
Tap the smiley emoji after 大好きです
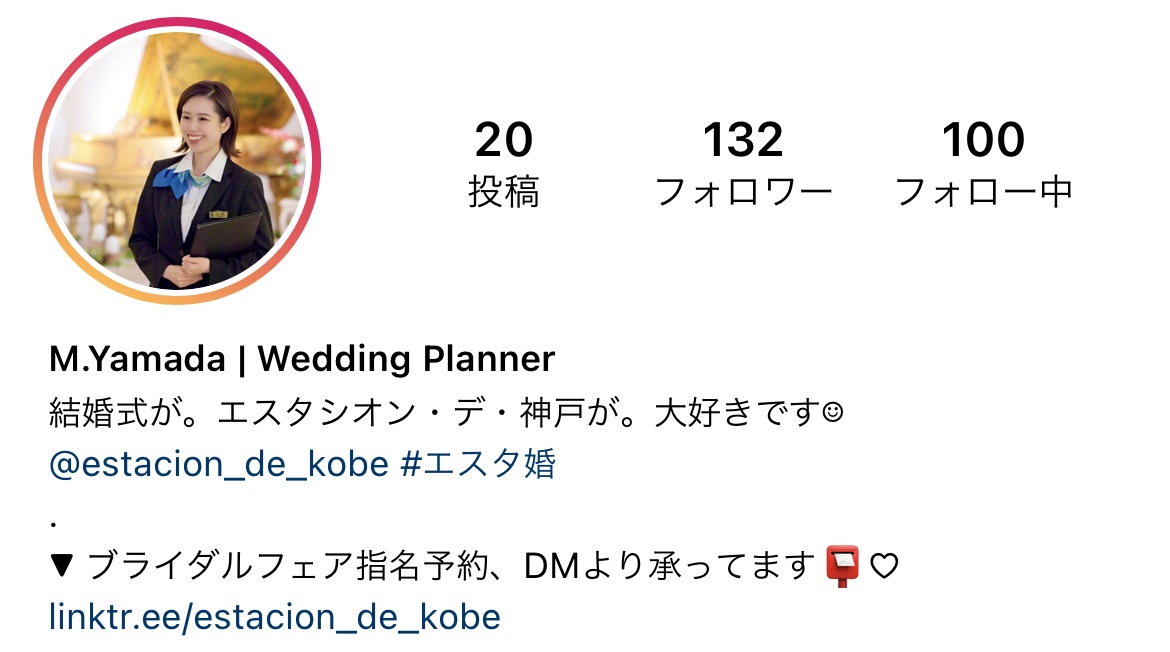(833, 412)
